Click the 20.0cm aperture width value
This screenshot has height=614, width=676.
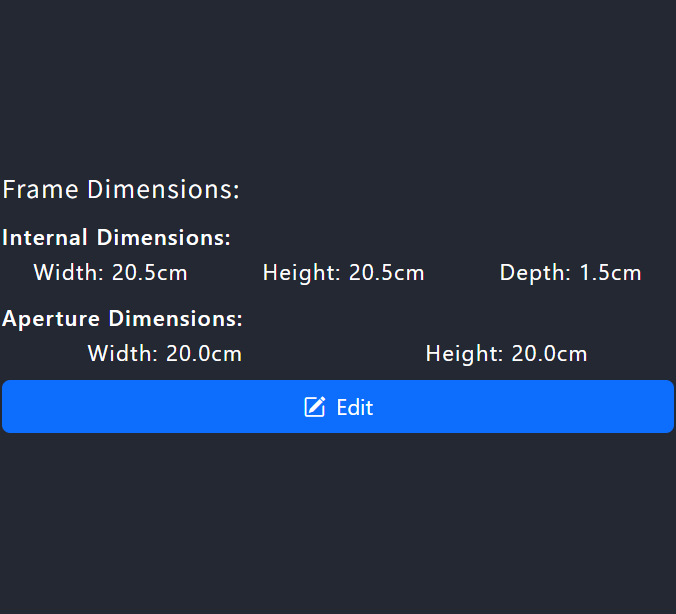[x=203, y=353]
